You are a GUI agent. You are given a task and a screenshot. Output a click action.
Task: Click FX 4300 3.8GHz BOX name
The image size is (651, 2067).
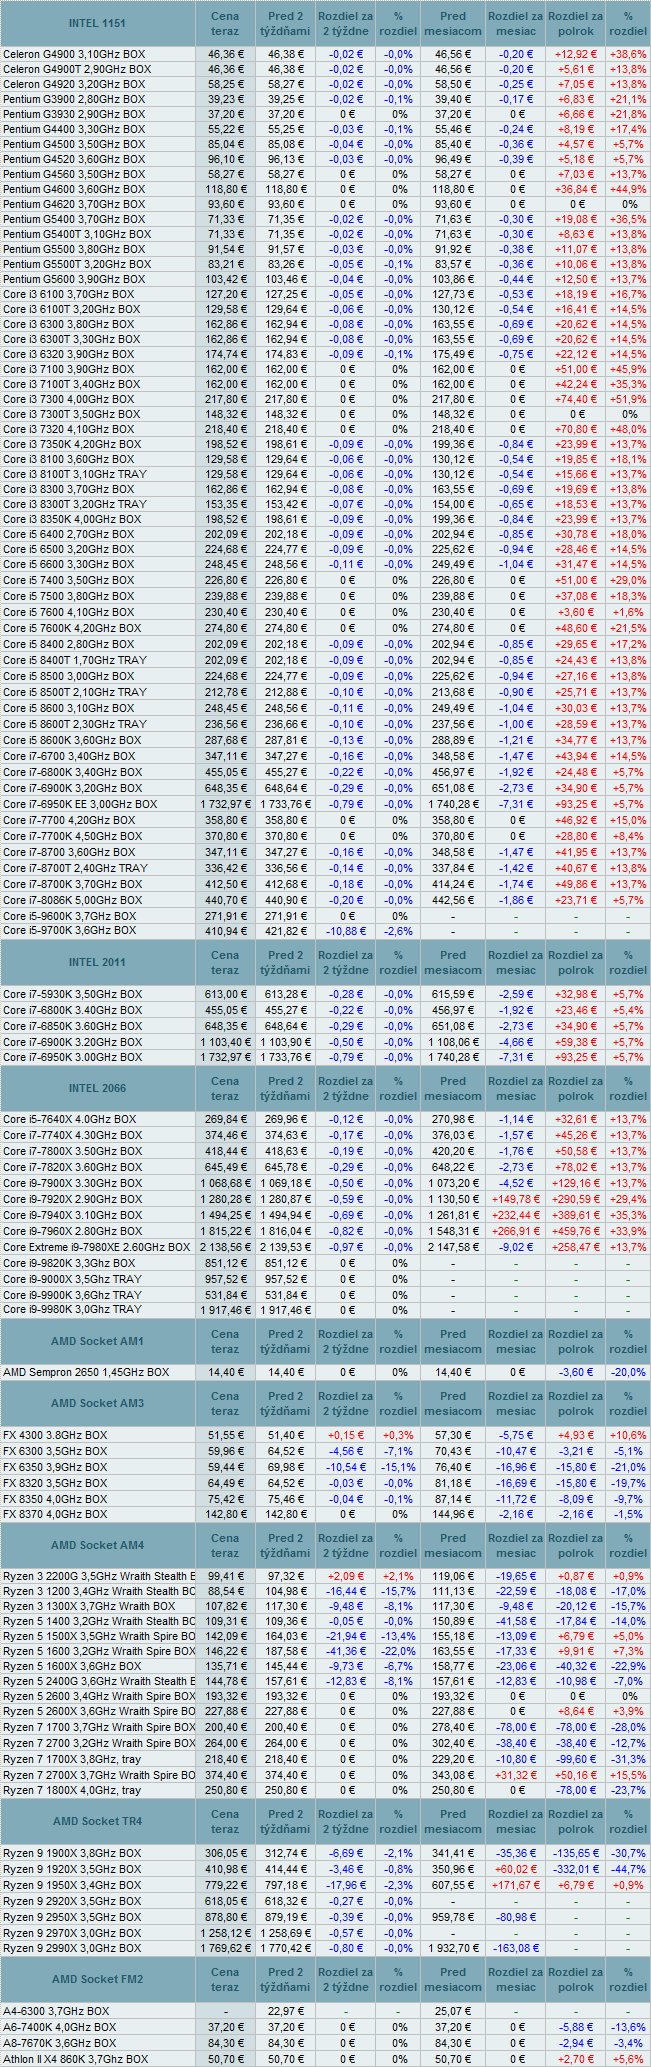pos(55,1435)
